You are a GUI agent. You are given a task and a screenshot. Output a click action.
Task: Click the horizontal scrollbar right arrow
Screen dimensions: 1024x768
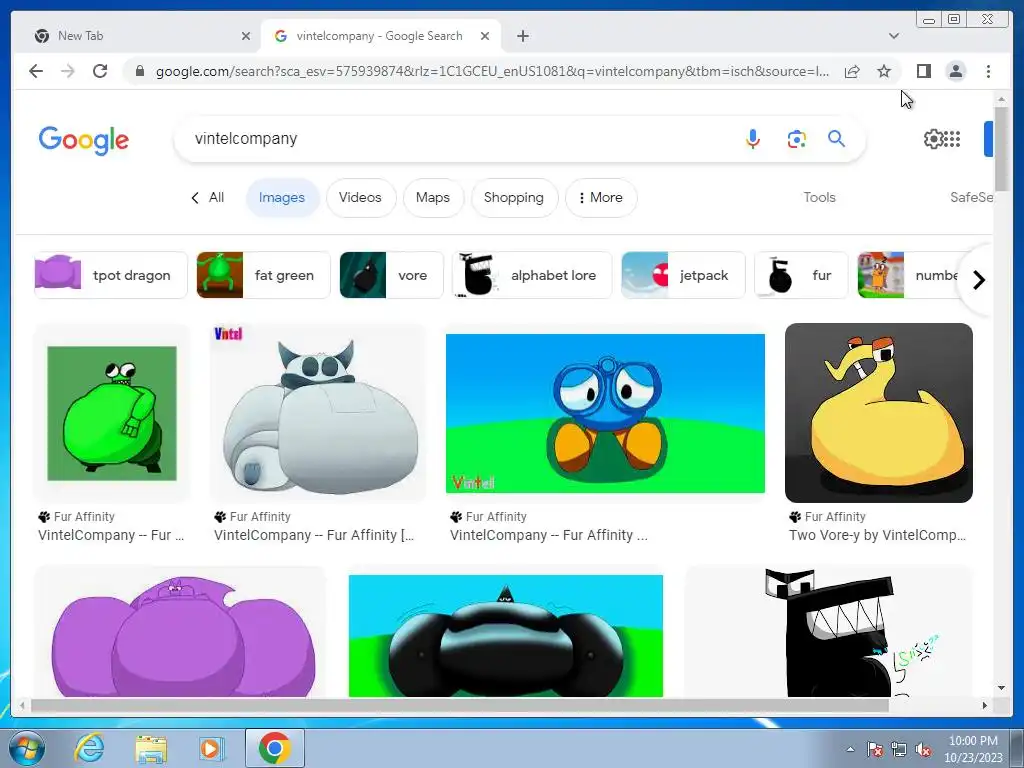(x=985, y=705)
